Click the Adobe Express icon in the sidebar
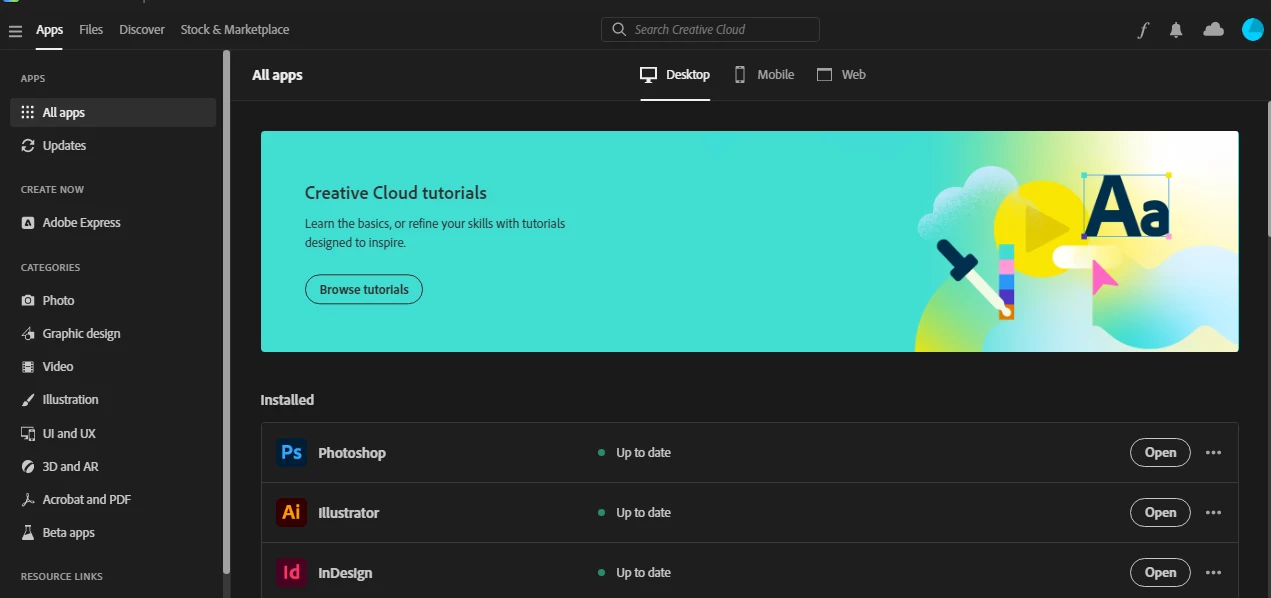The width and height of the screenshot is (1271, 598). (28, 223)
